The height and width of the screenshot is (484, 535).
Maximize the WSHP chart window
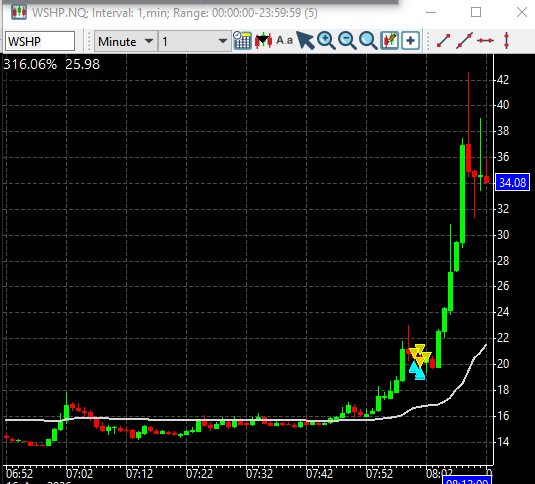pos(476,12)
